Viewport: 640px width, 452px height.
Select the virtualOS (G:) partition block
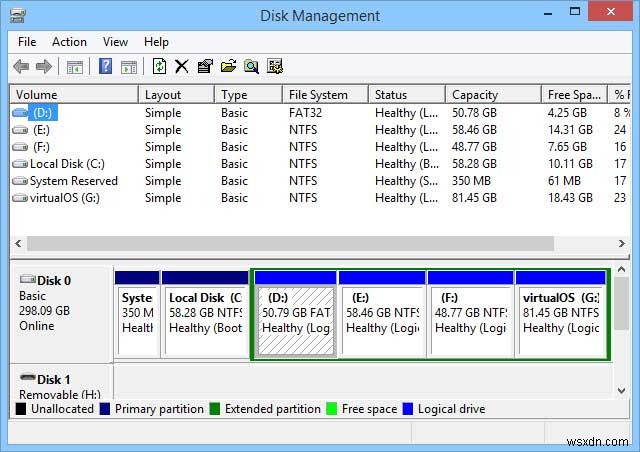tap(560, 314)
